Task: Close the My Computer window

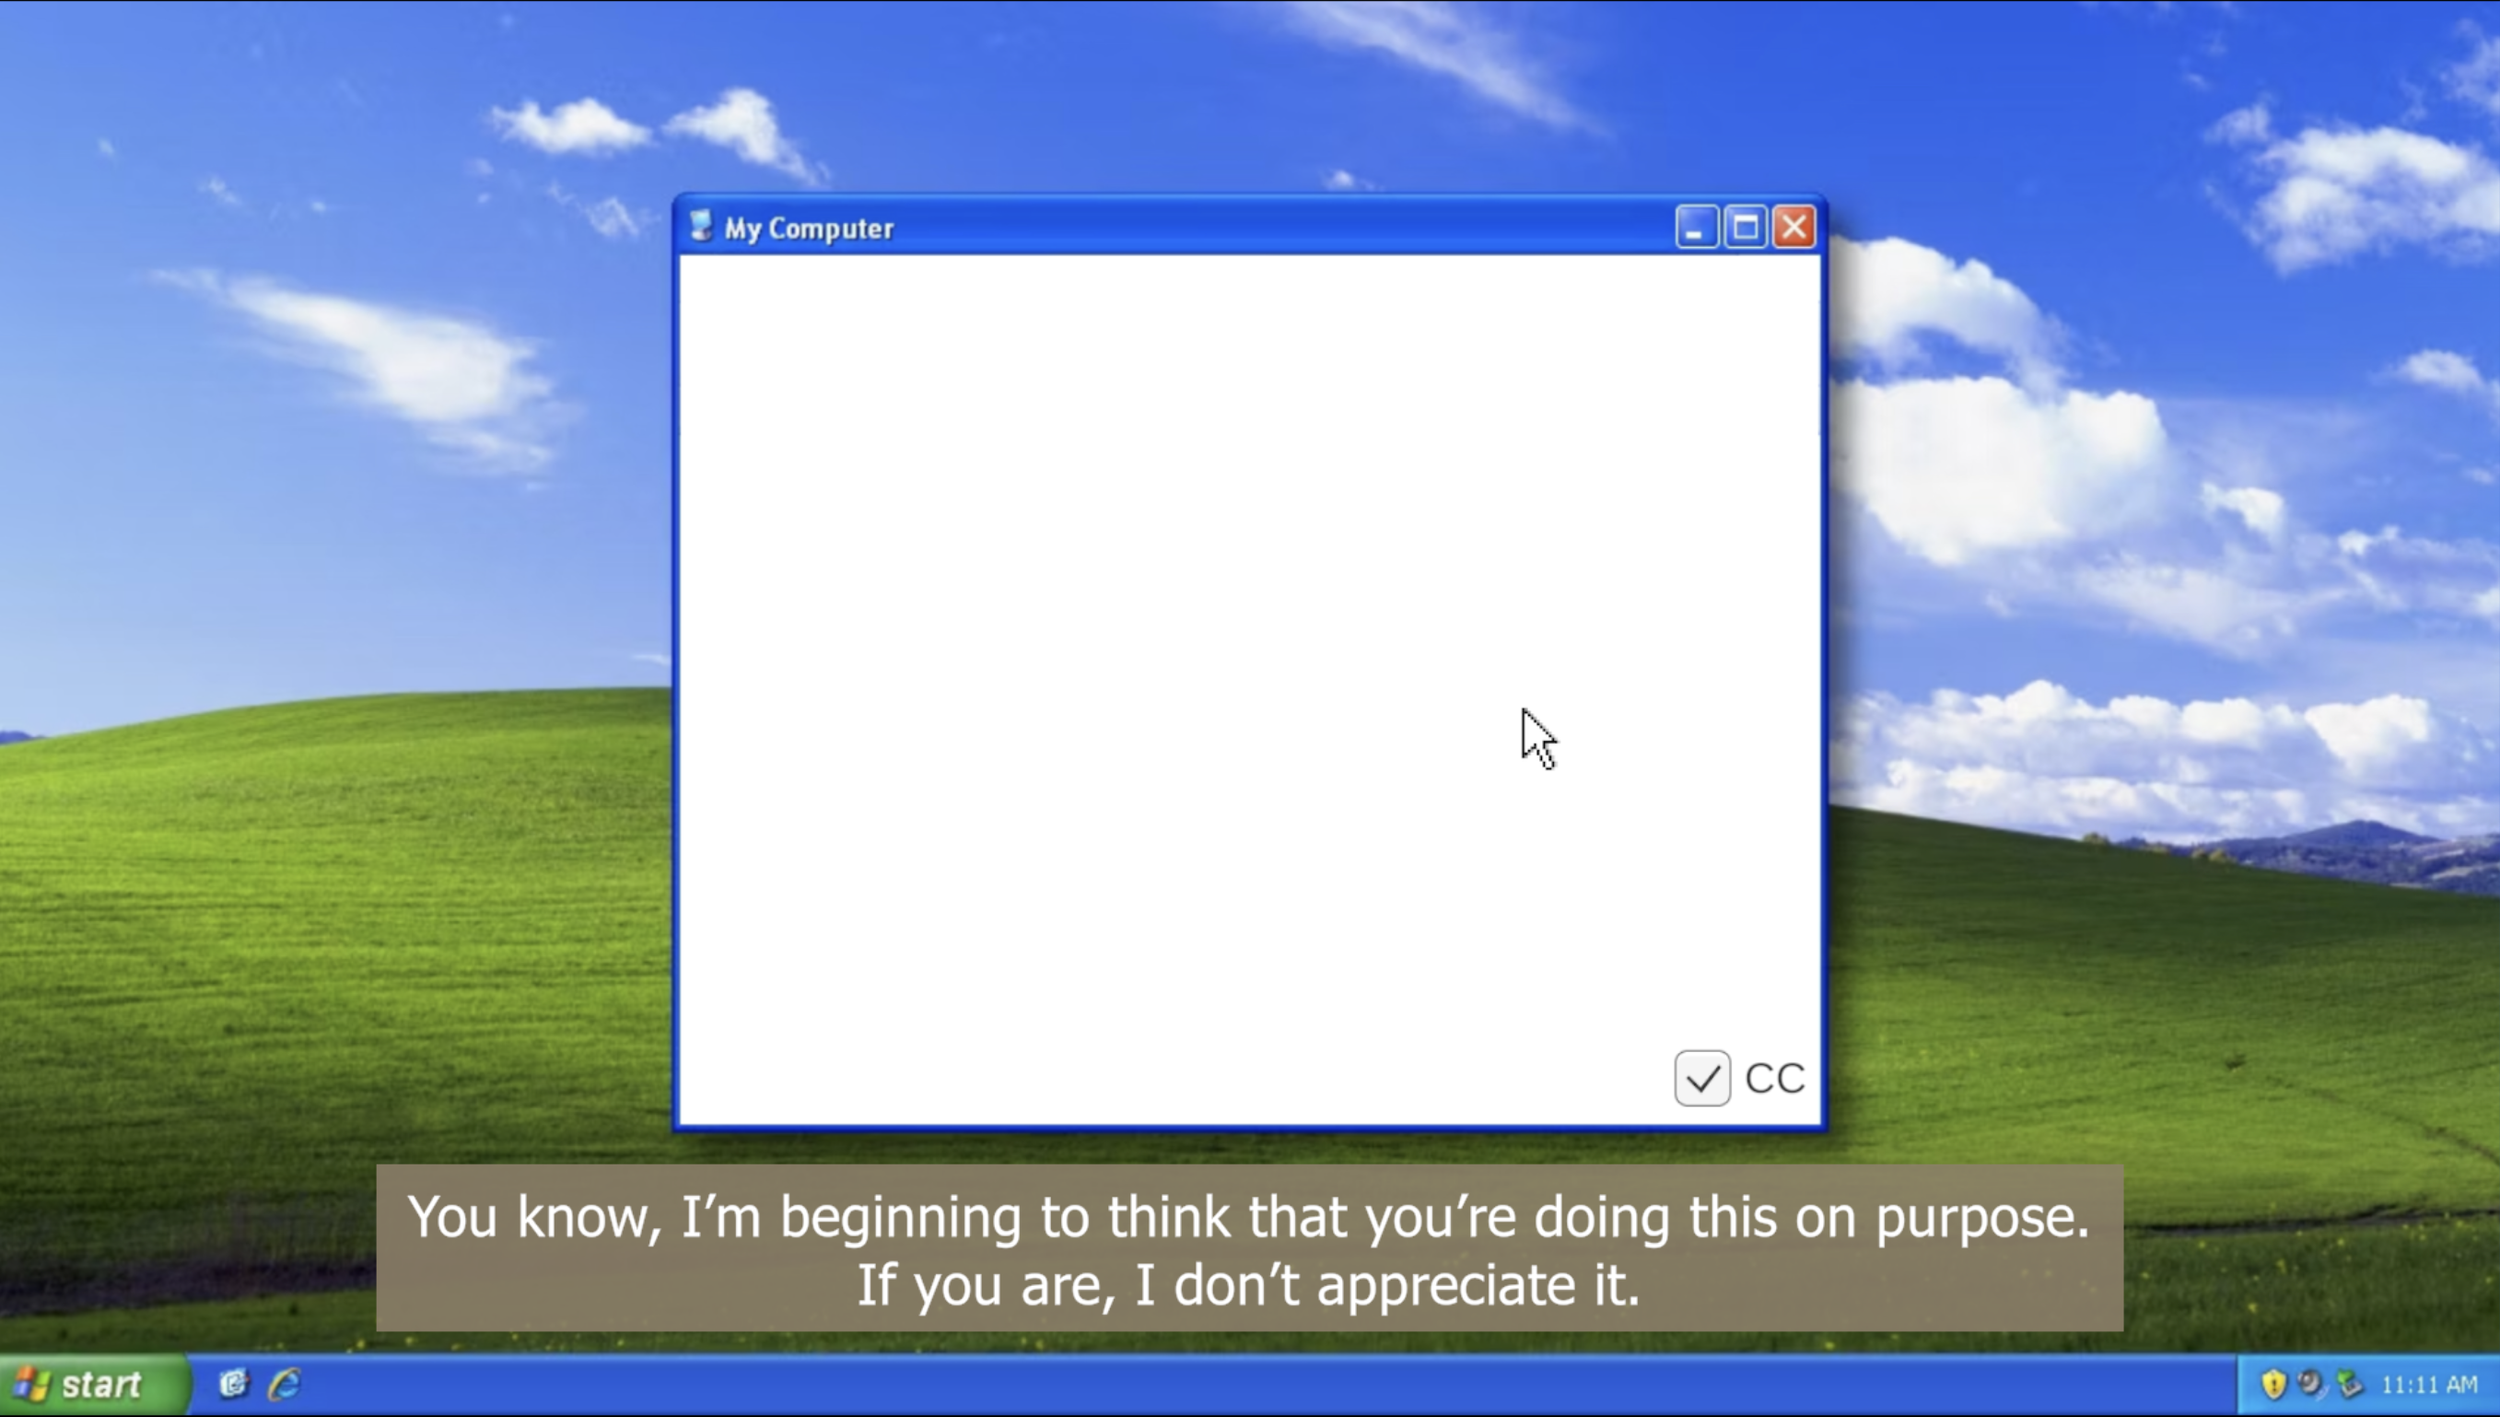Action: (1794, 228)
